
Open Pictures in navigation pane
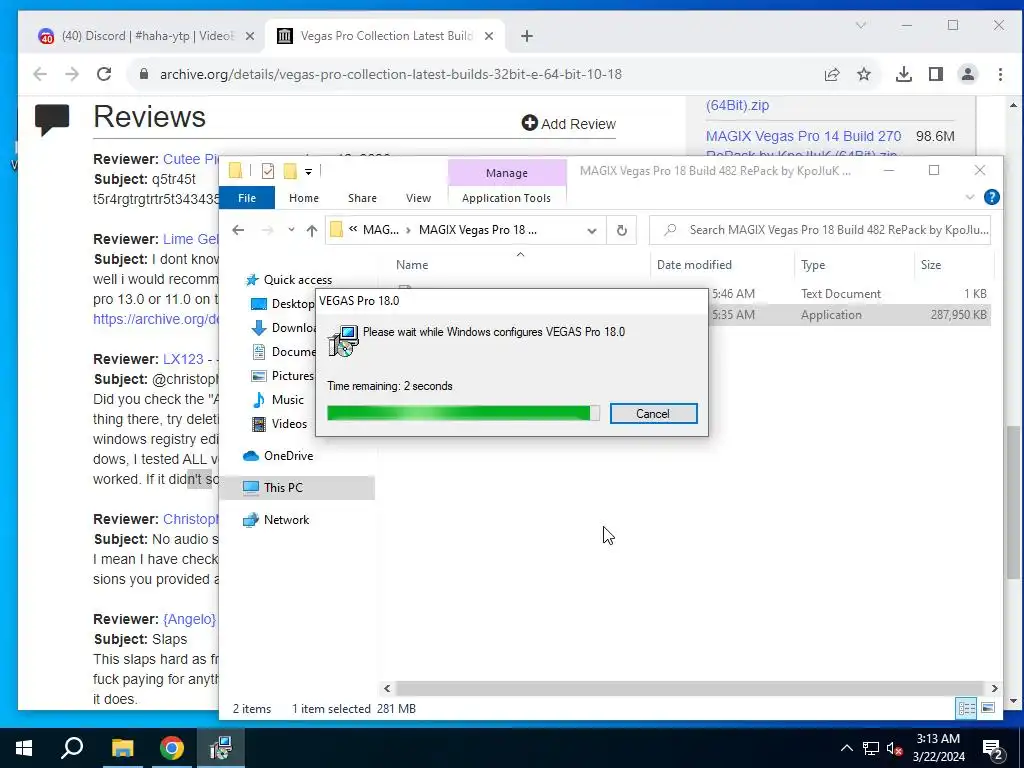pyautogui.click(x=283, y=376)
